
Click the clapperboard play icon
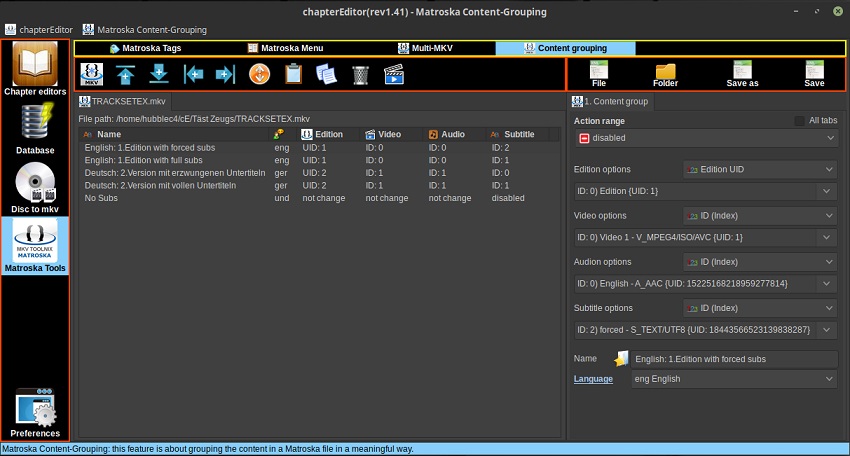click(394, 74)
